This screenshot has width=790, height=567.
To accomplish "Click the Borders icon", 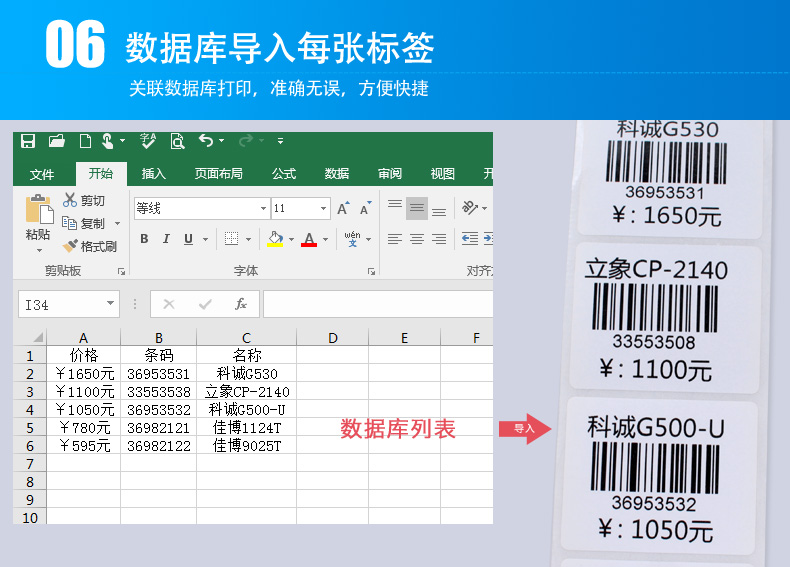I will [231, 238].
